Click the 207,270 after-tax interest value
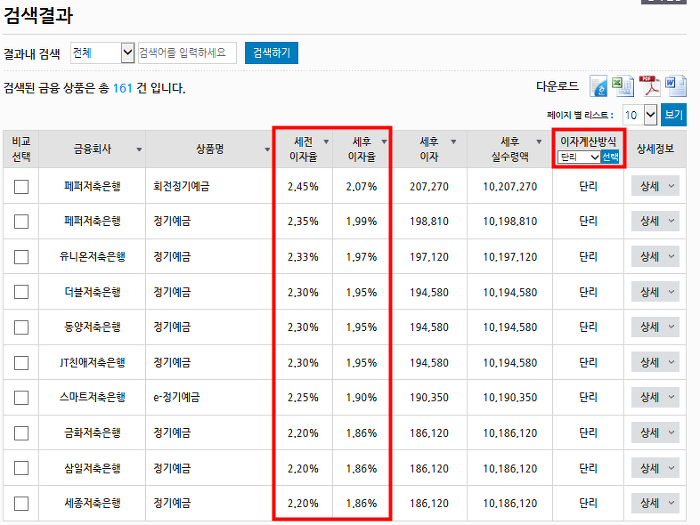This screenshot has height=525, width=700. [x=429, y=187]
